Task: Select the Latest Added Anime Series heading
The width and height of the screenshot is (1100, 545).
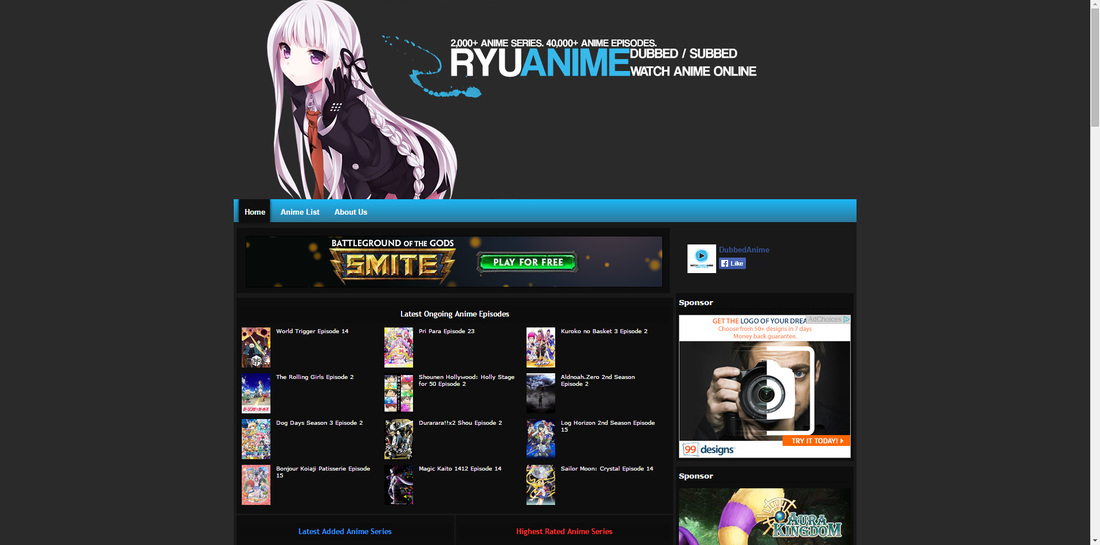Action: (345, 532)
